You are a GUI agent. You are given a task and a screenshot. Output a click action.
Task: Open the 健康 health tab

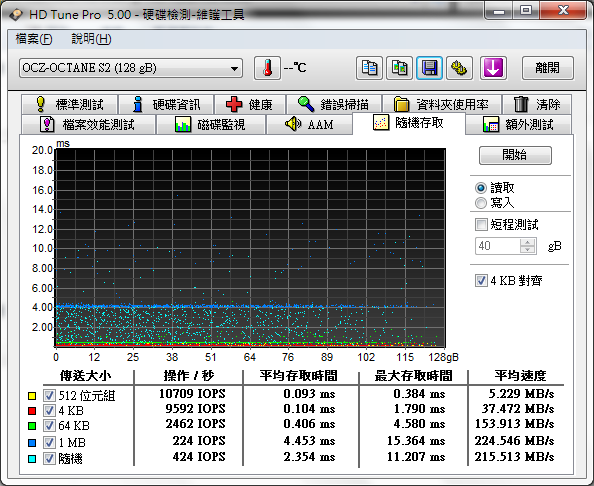[x=250, y=104]
